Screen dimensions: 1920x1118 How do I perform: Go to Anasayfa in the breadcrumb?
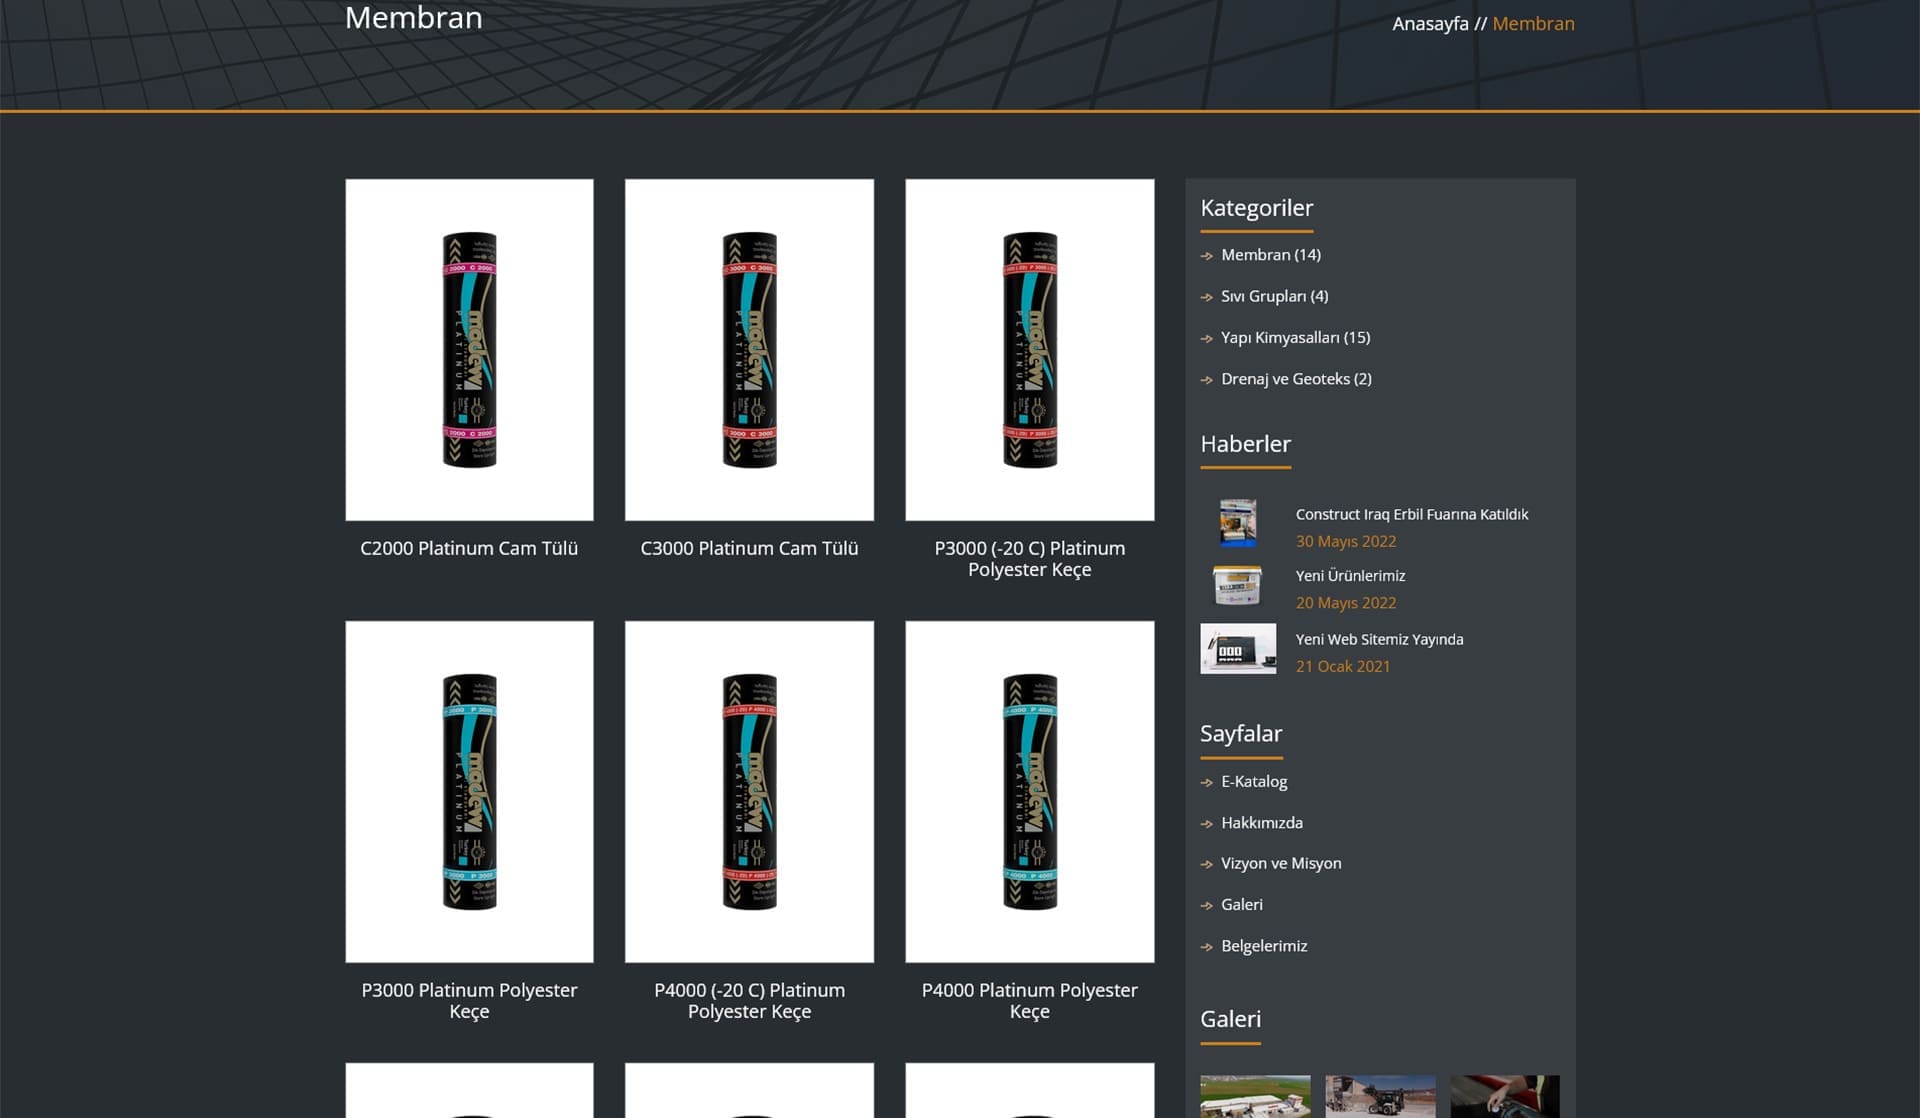[1430, 24]
